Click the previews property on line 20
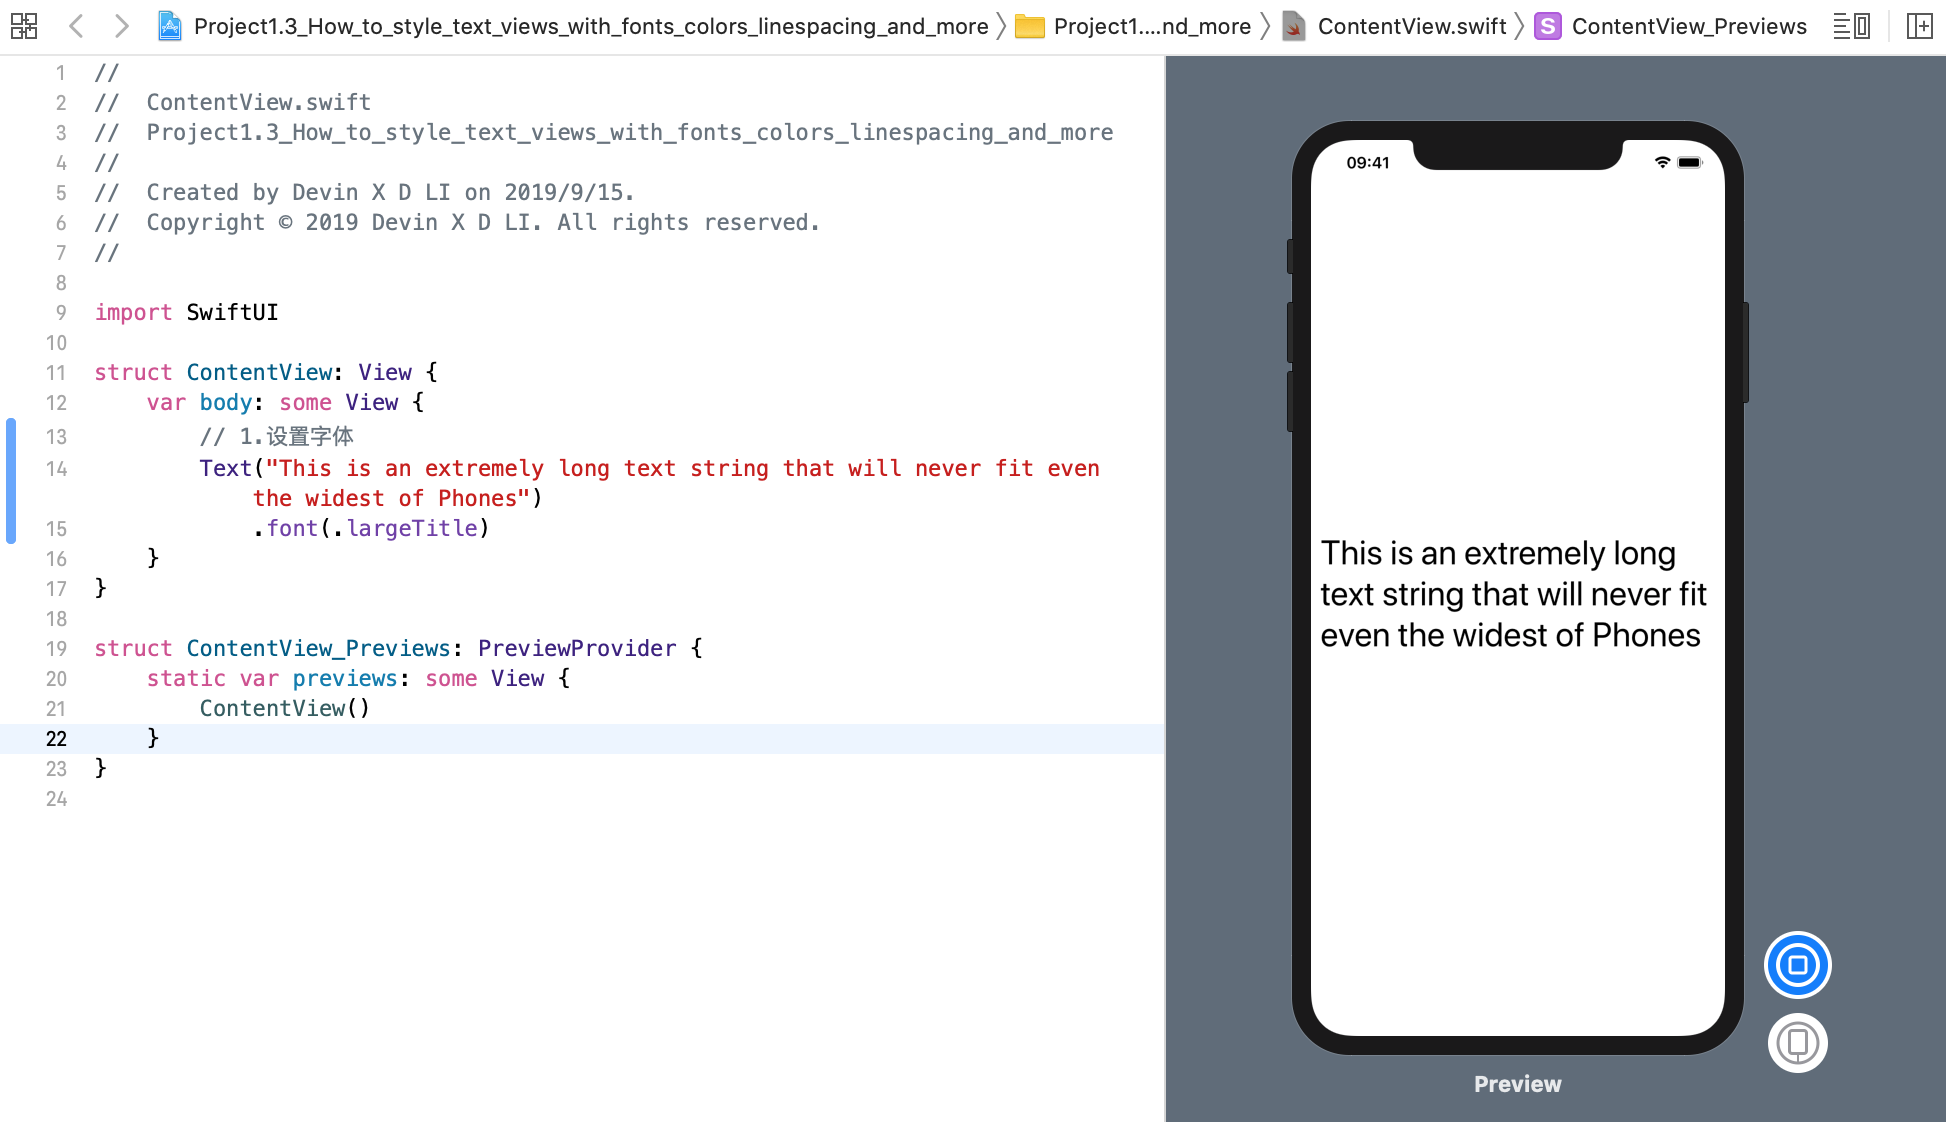 [x=344, y=678]
